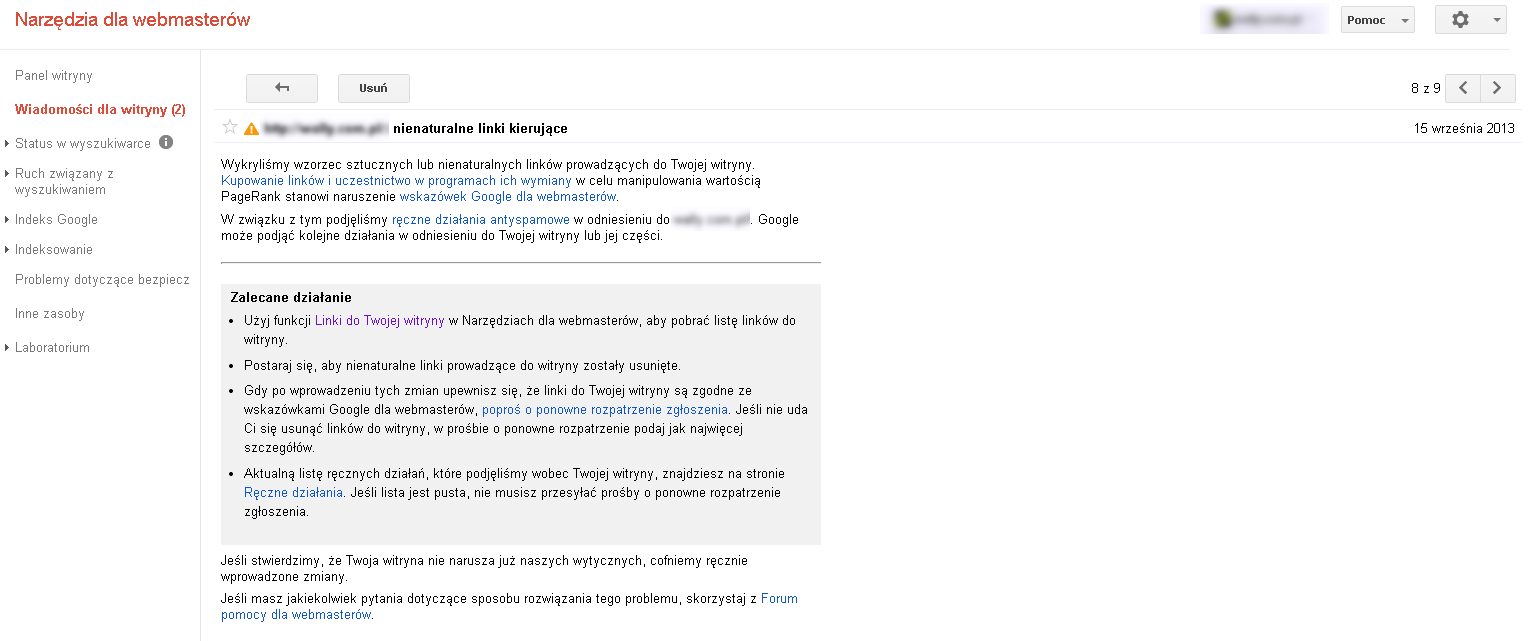Expand Laboratorium section
The height and width of the screenshot is (641, 1533).
[x=8, y=348]
